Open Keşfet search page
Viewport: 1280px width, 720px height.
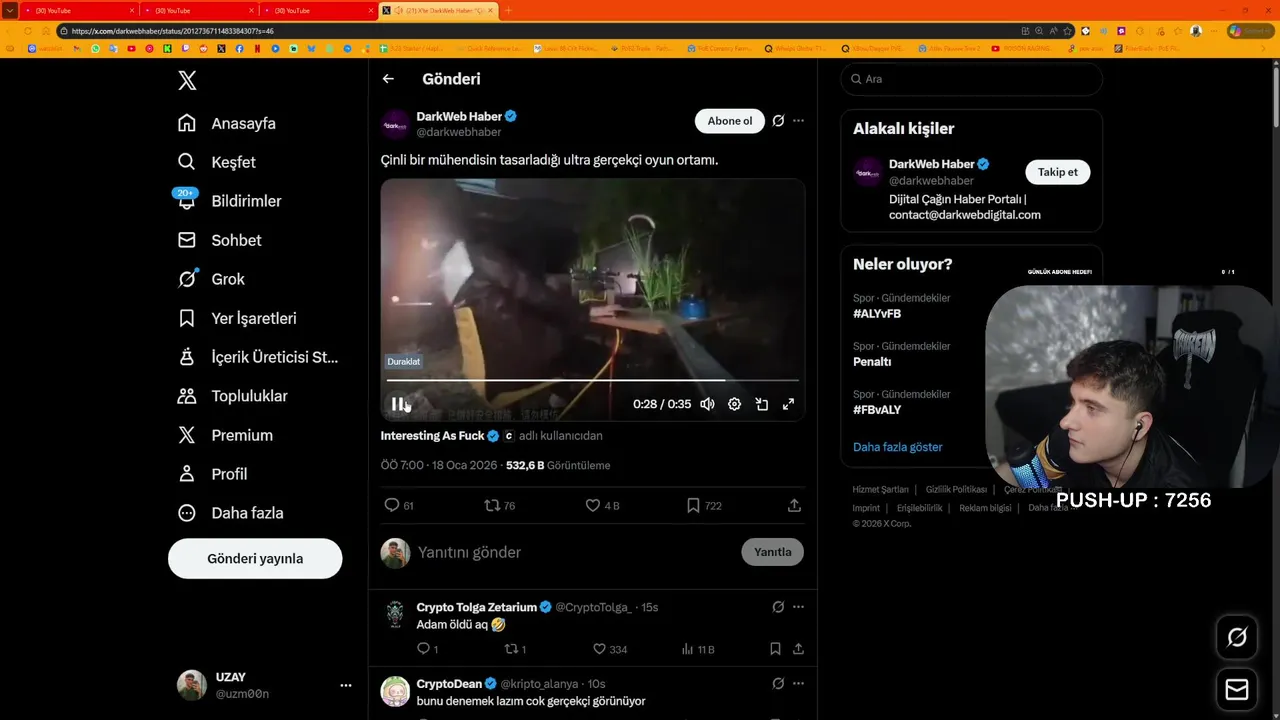pyautogui.click(x=216, y=162)
